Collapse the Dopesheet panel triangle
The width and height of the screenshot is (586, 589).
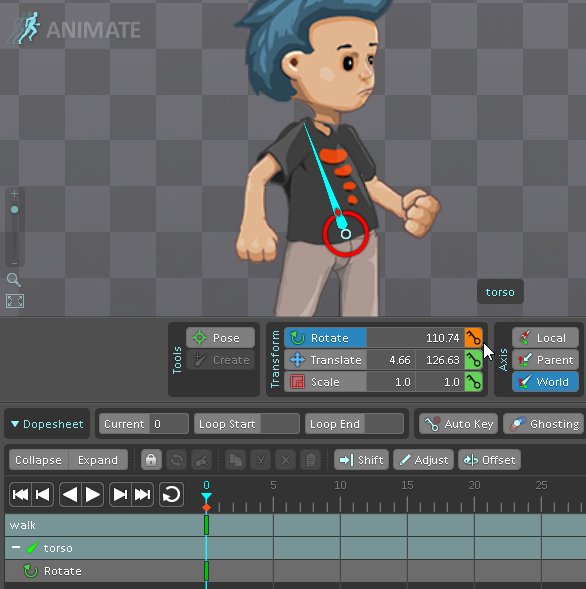coord(15,424)
